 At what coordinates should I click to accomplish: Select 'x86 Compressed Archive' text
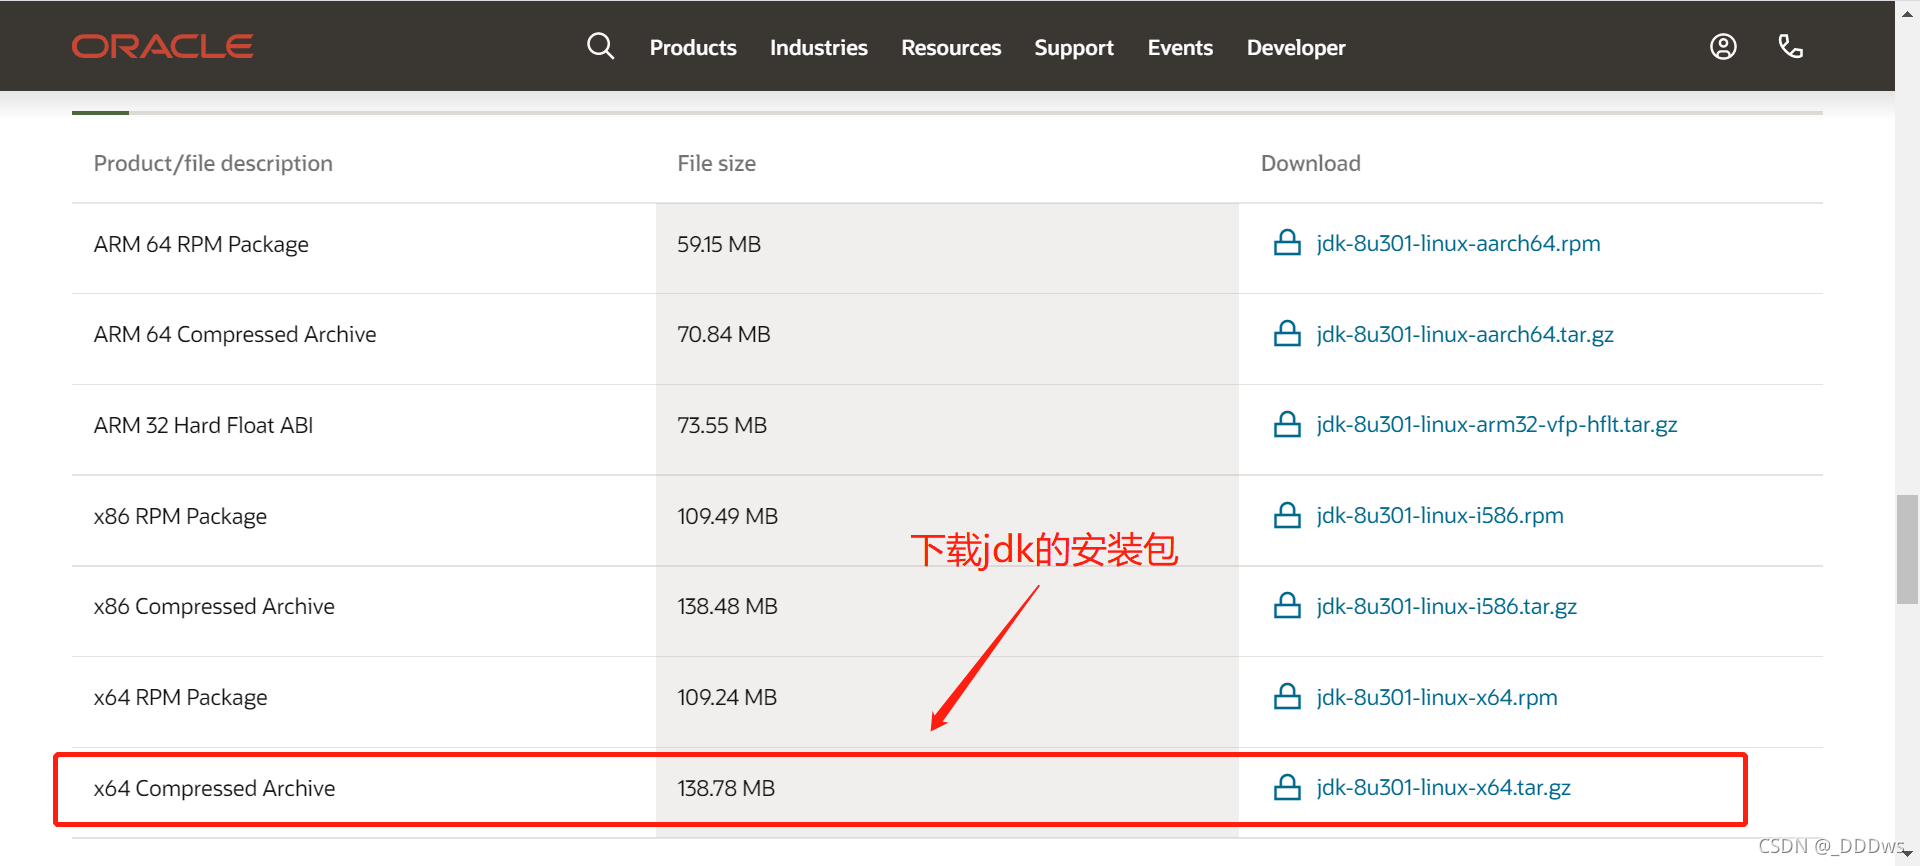(x=214, y=606)
